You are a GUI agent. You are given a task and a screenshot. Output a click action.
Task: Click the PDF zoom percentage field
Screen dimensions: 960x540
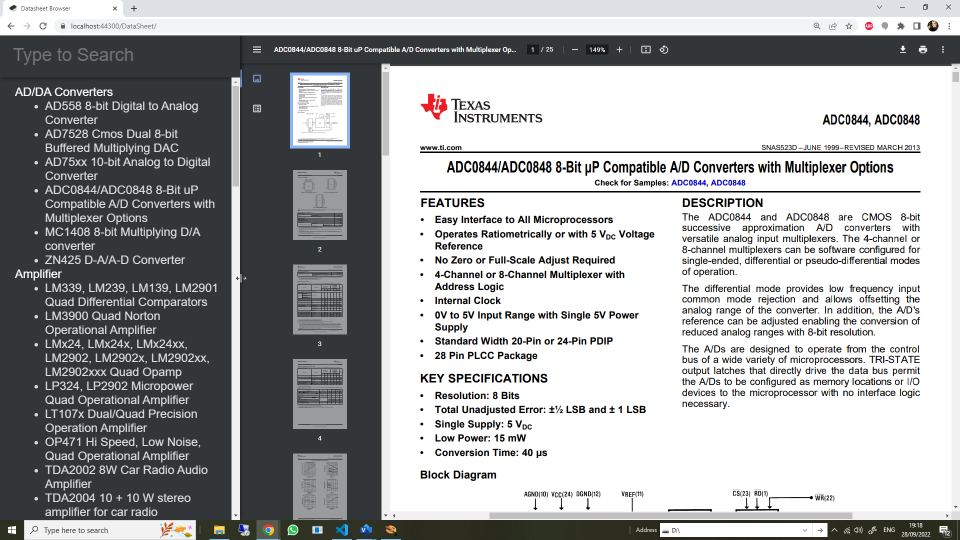597,50
